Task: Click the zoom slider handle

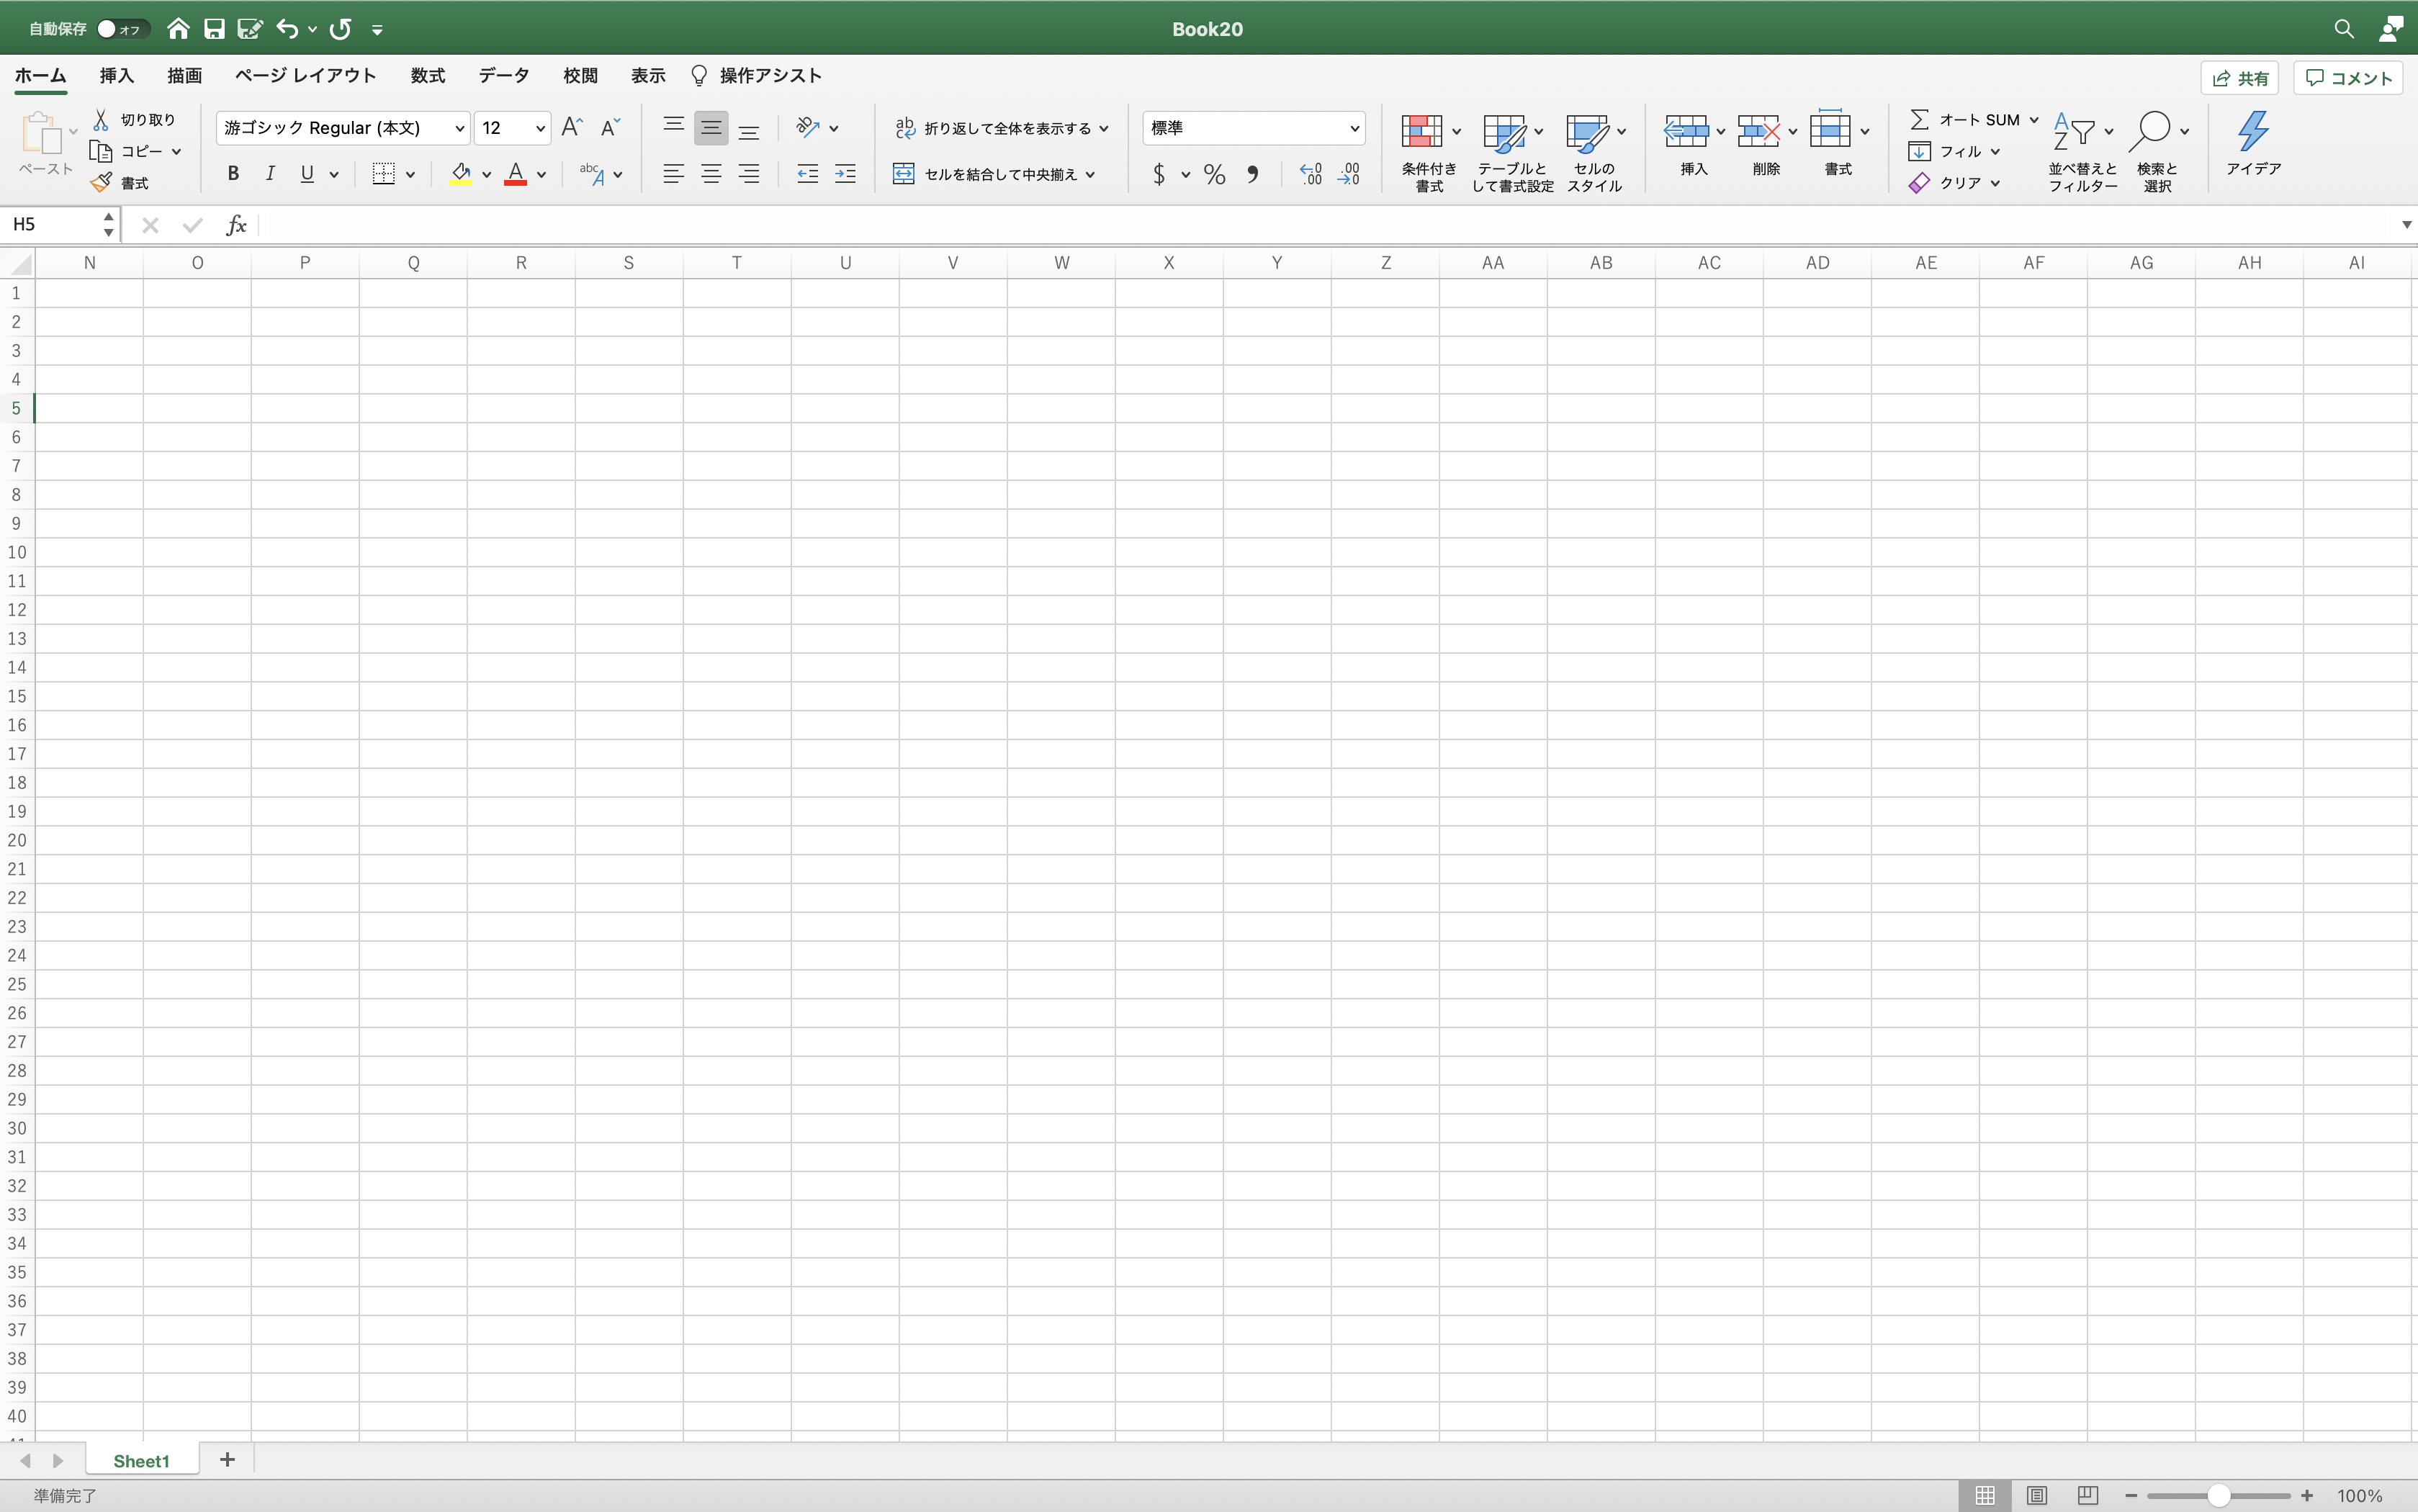Action: [2218, 1495]
